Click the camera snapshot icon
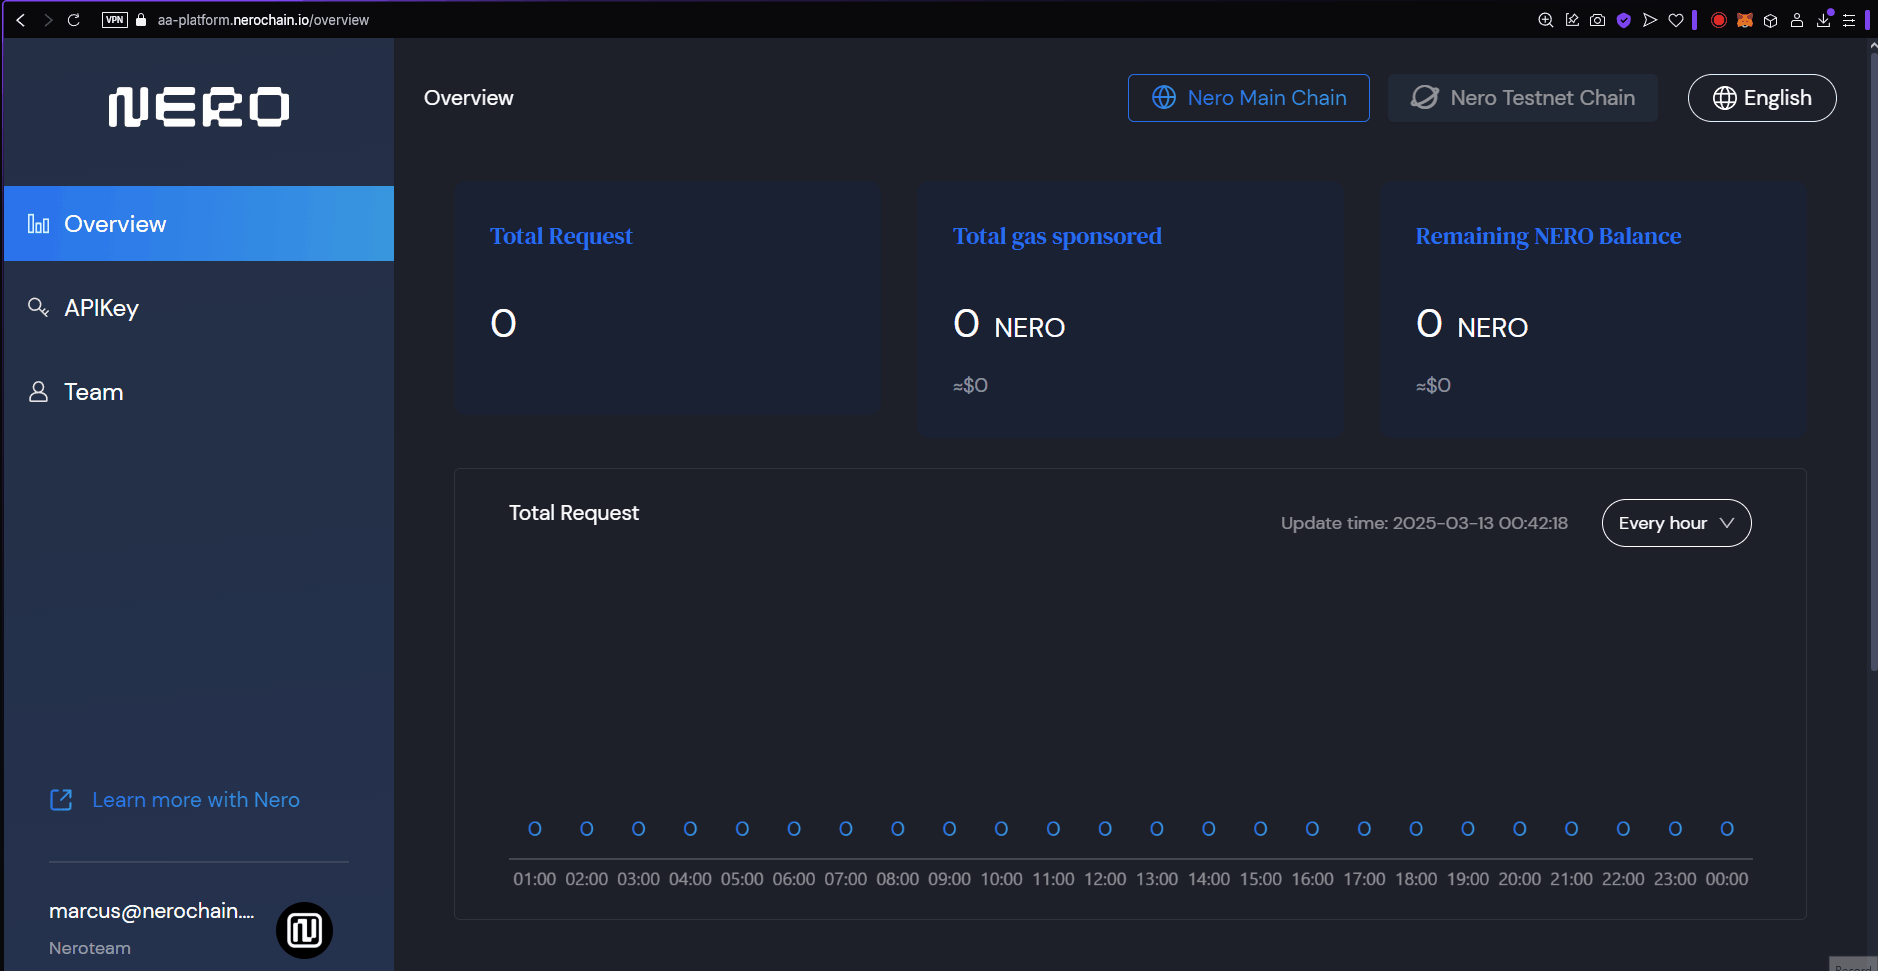 [1597, 20]
